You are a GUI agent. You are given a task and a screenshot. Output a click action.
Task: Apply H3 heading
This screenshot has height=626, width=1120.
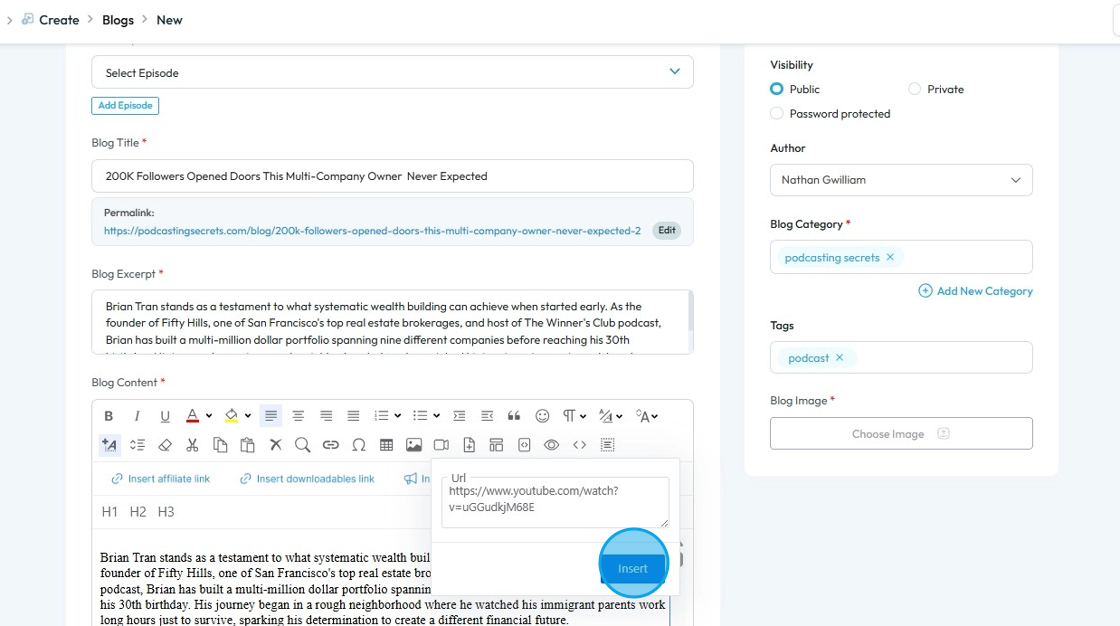[x=166, y=512]
